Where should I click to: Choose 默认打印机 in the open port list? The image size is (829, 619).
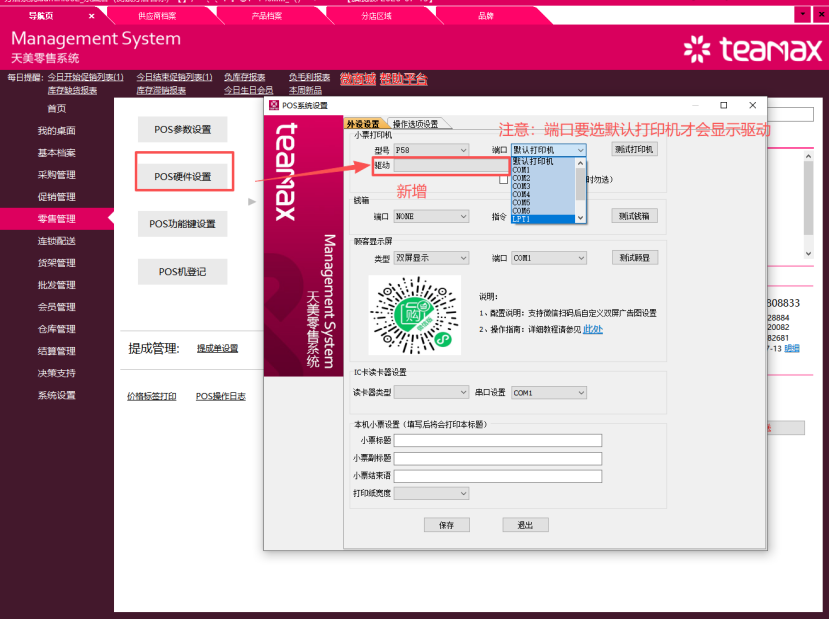pyautogui.click(x=543, y=161)
